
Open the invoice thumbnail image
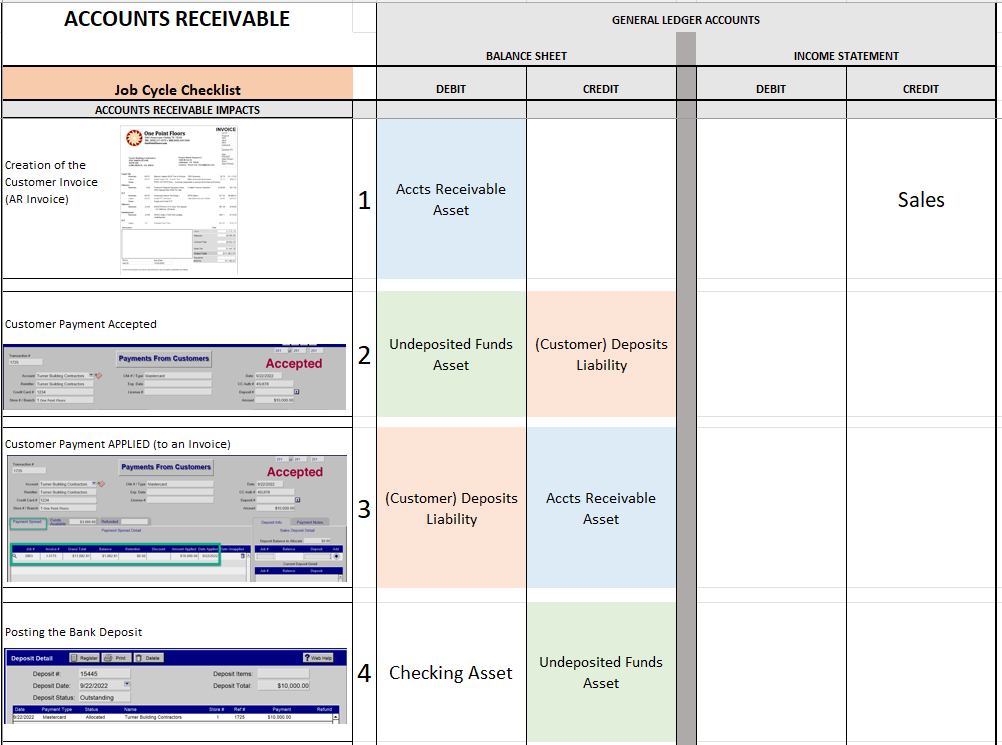(179, 199)
